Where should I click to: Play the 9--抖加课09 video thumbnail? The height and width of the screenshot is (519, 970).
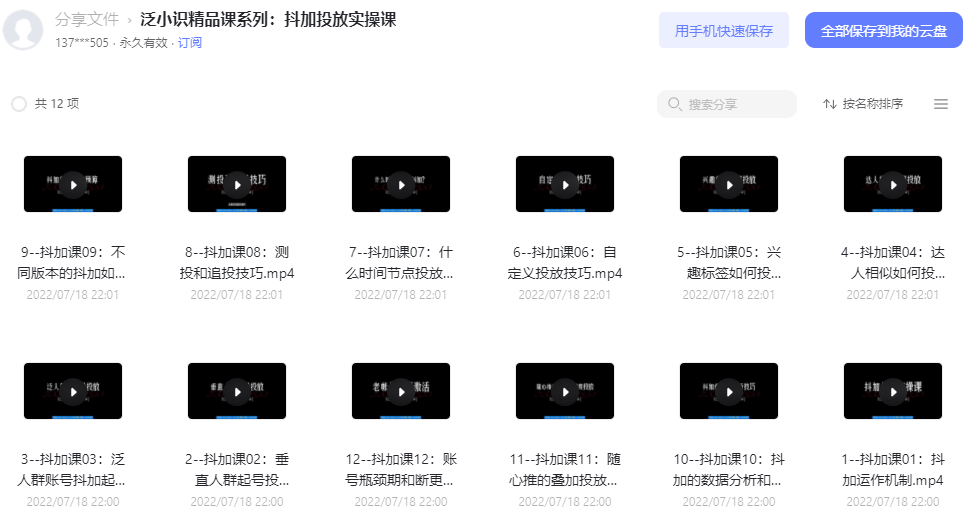(x=73, y=184)
